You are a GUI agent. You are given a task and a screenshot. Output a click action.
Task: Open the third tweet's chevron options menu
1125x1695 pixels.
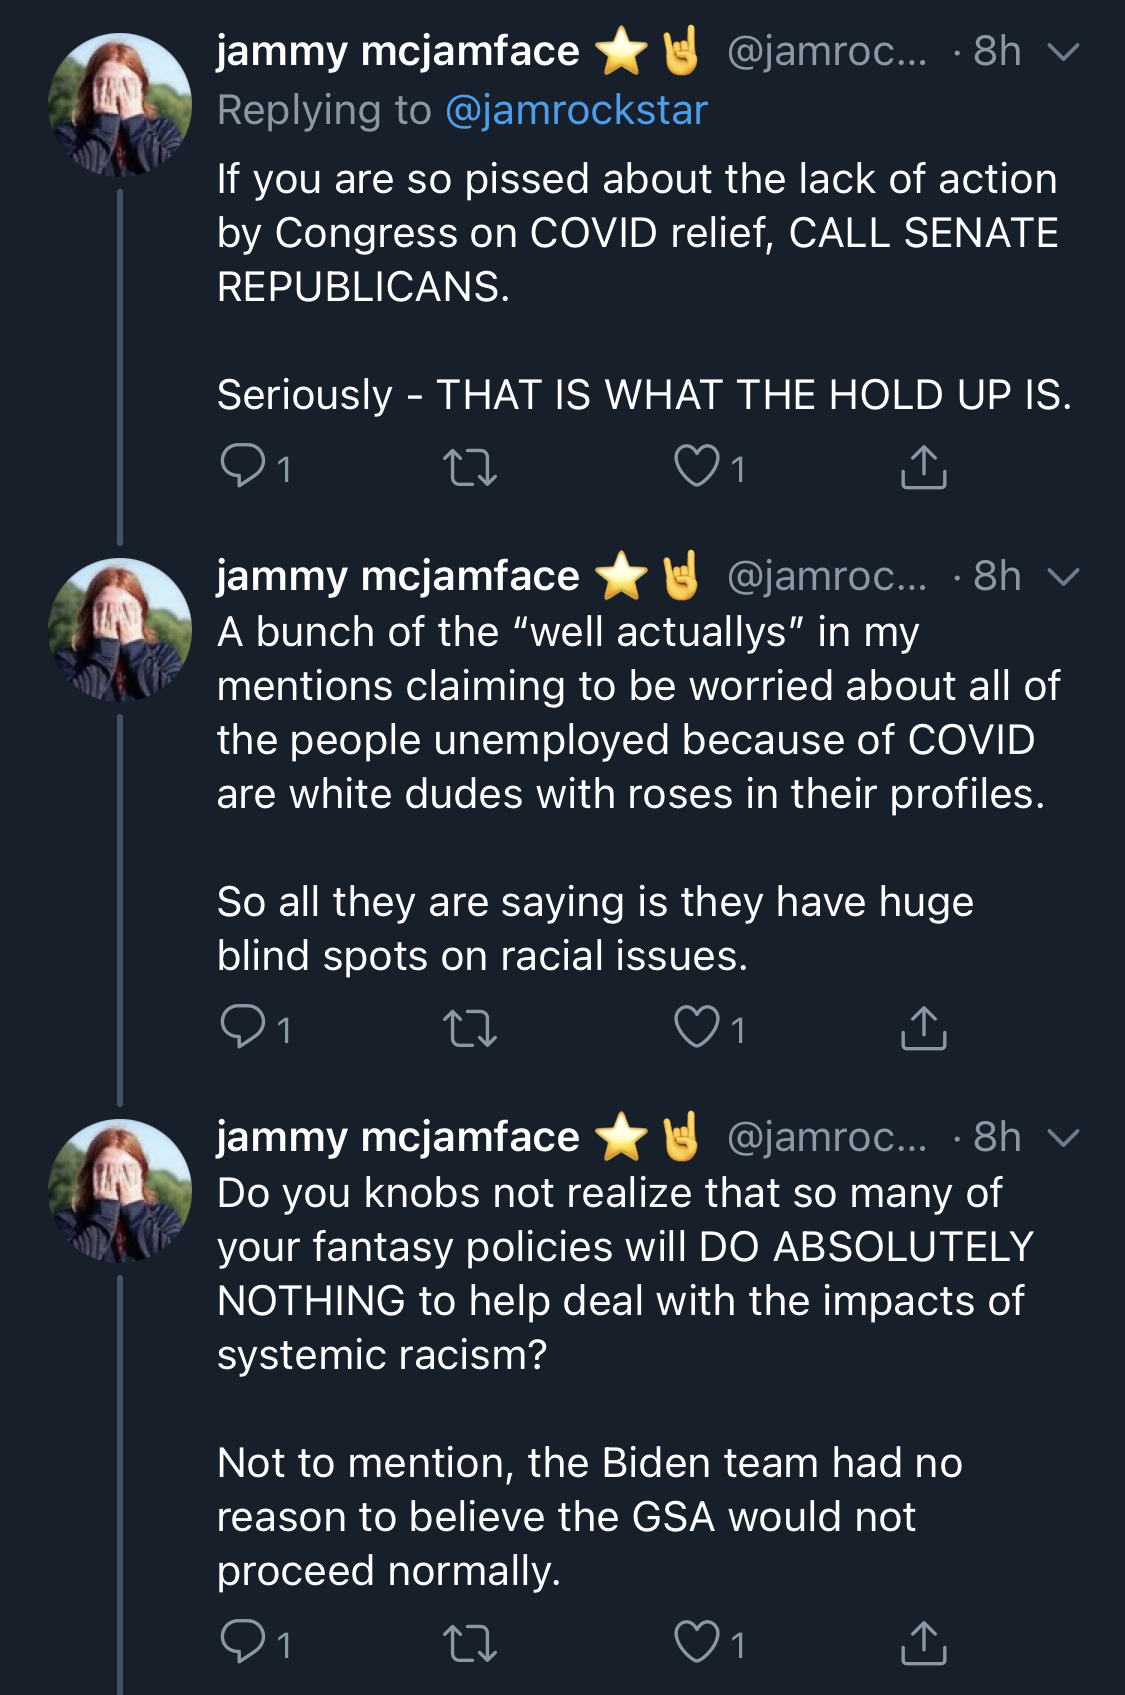point(1063,1138)
